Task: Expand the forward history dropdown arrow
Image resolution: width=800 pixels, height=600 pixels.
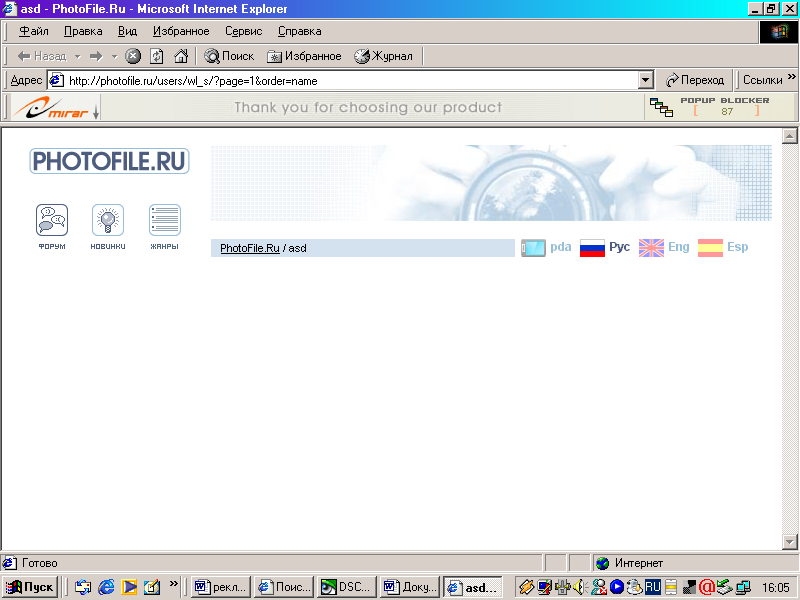Action: click(114, 56)
